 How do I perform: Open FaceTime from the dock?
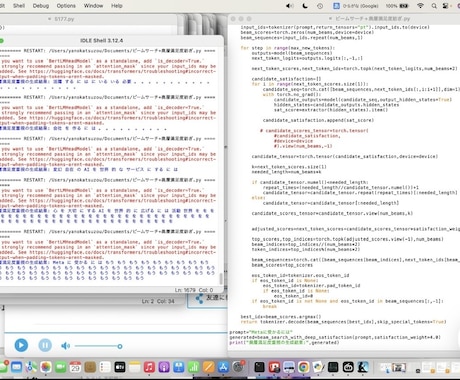point(61,367)
